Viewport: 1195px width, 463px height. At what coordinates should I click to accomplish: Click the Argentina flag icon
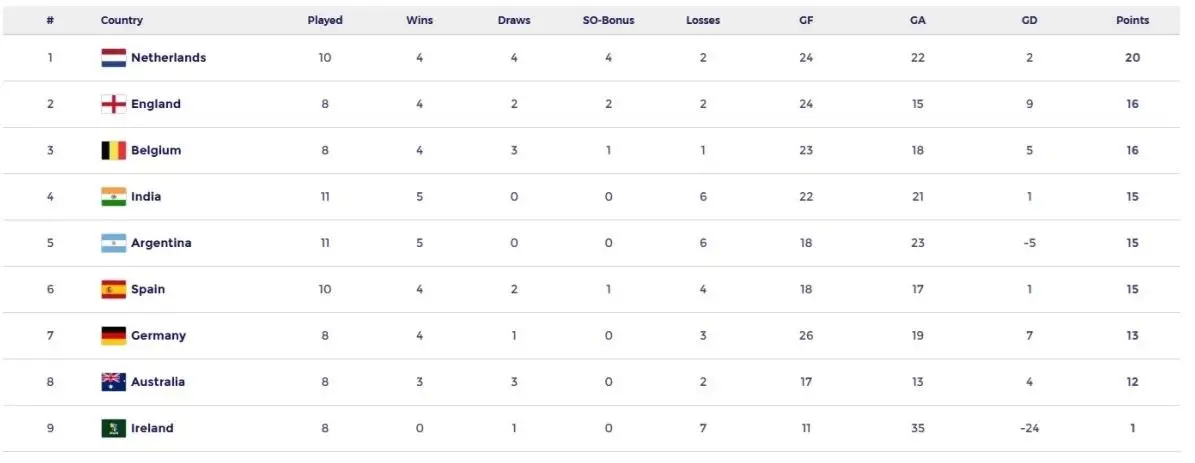113,243
